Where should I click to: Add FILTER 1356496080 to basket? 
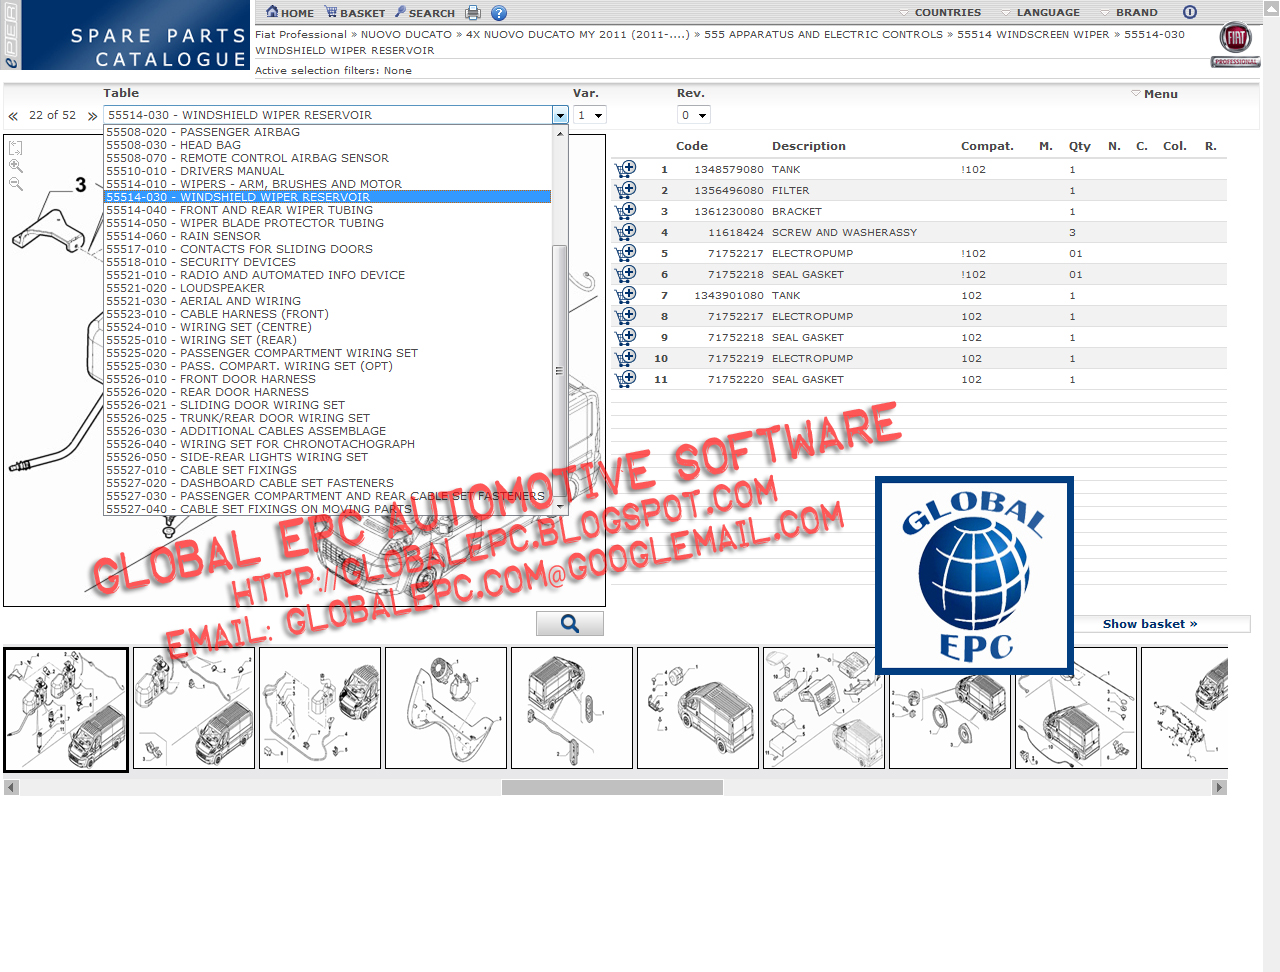[626, 190]
